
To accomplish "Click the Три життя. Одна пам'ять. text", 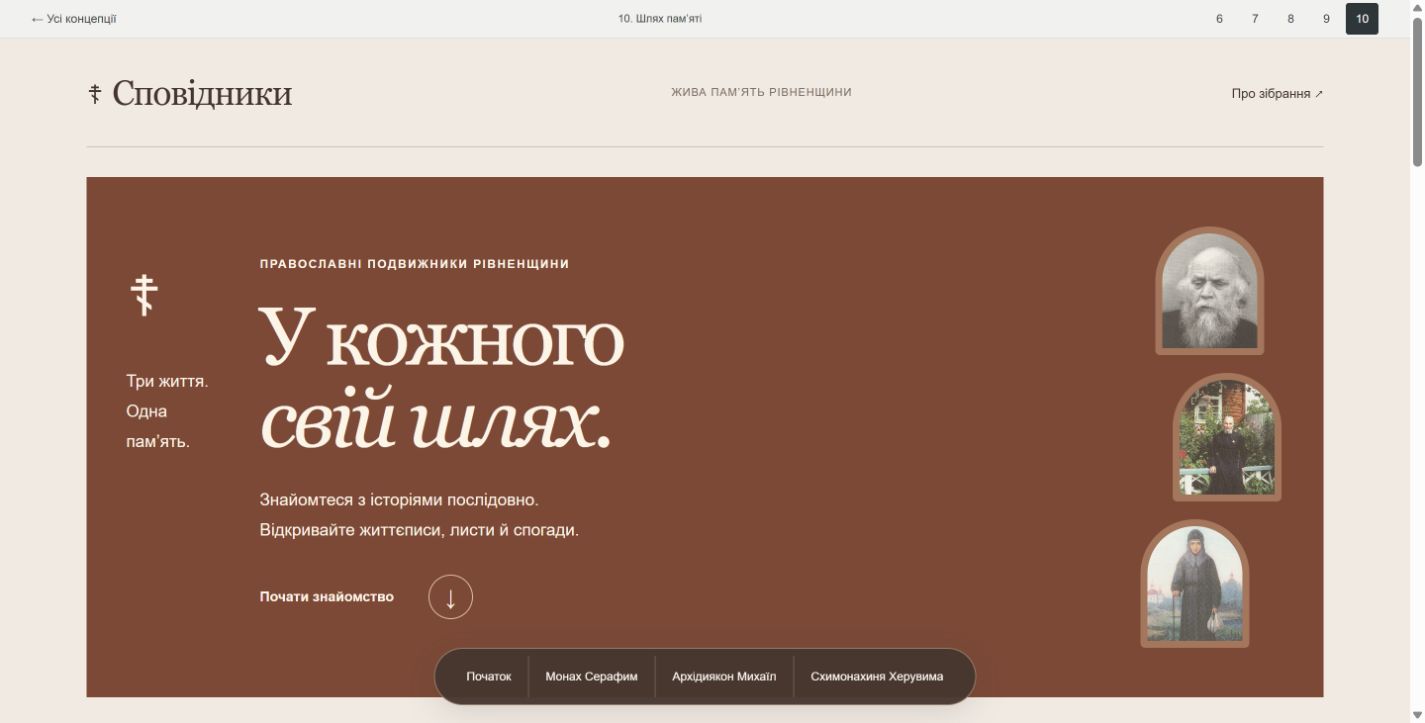I will [167, 411].
